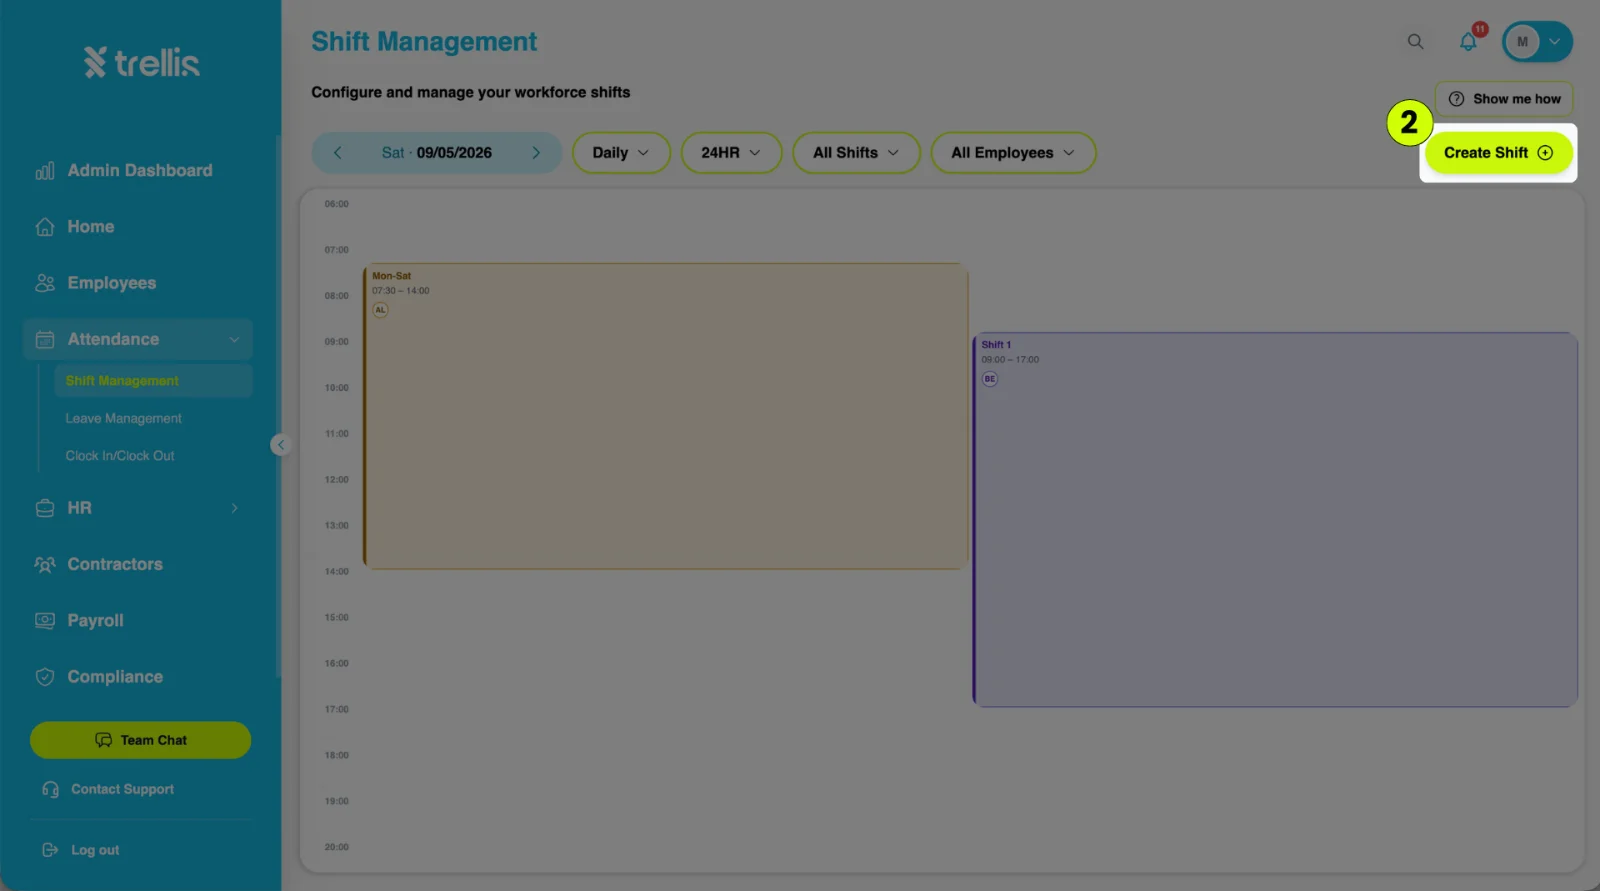Expand the user account menu chevron
Screen dimensions: 1600x891
(x=1555, y=42)
